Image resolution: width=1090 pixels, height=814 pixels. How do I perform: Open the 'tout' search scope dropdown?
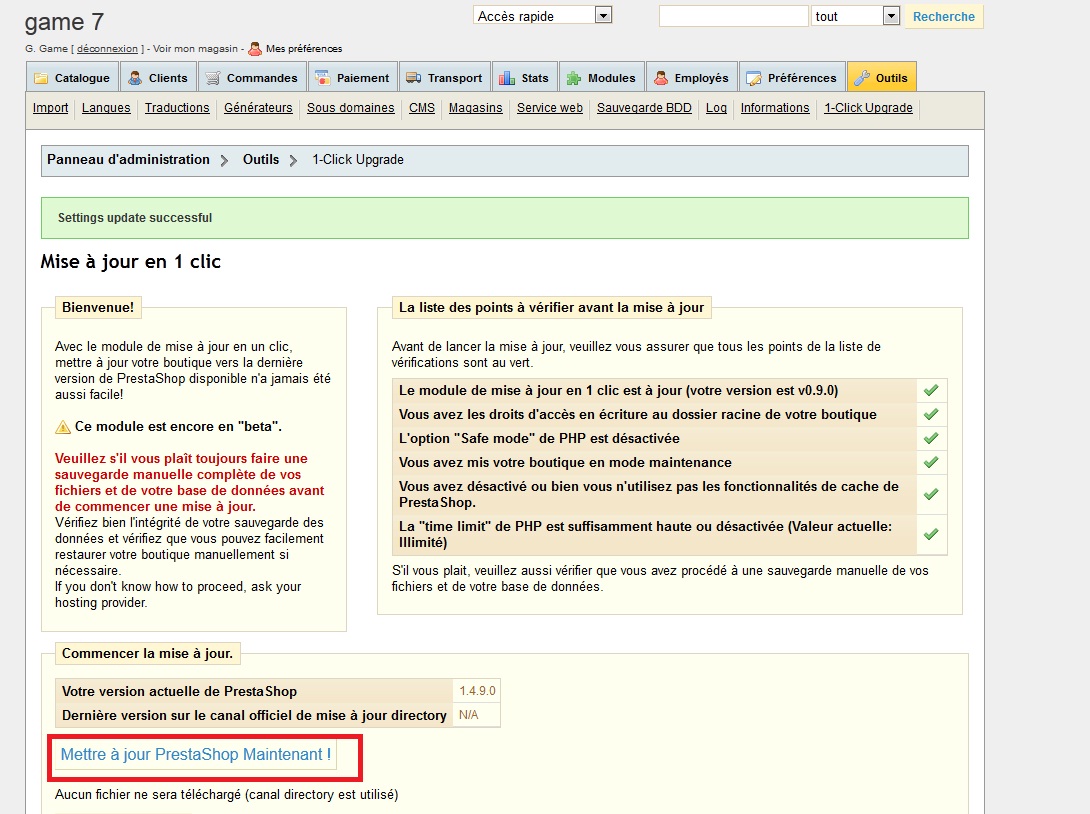855,16
